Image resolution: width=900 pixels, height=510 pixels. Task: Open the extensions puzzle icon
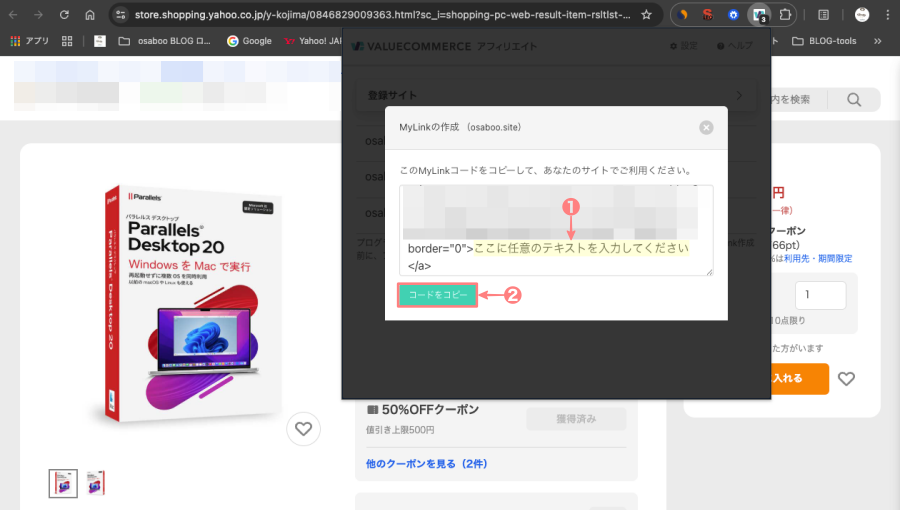click(785, 15)
